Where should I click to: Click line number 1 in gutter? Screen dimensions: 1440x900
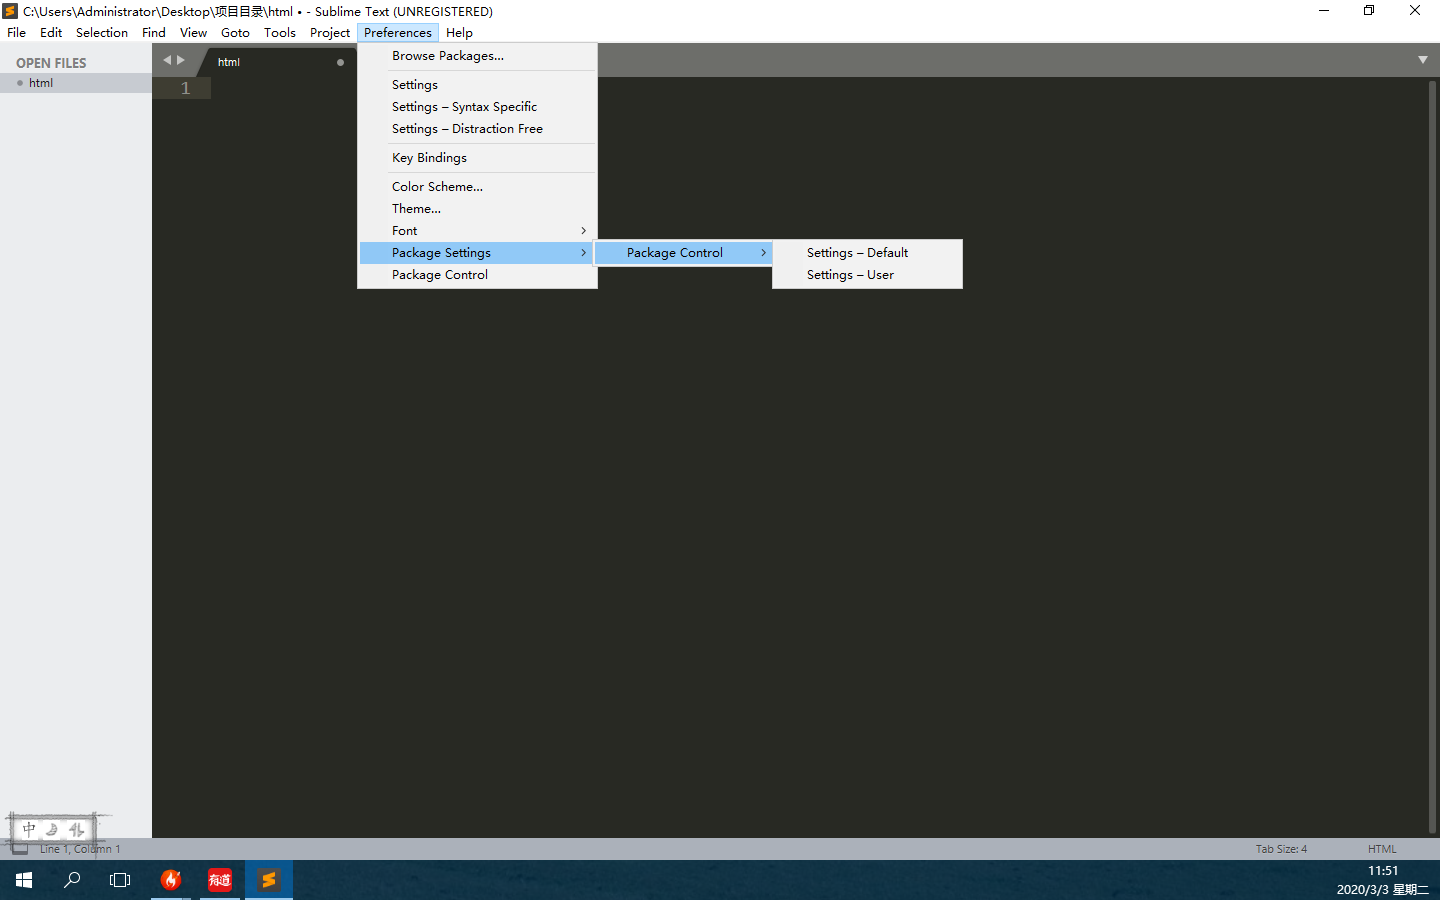[x=185, y=88]
